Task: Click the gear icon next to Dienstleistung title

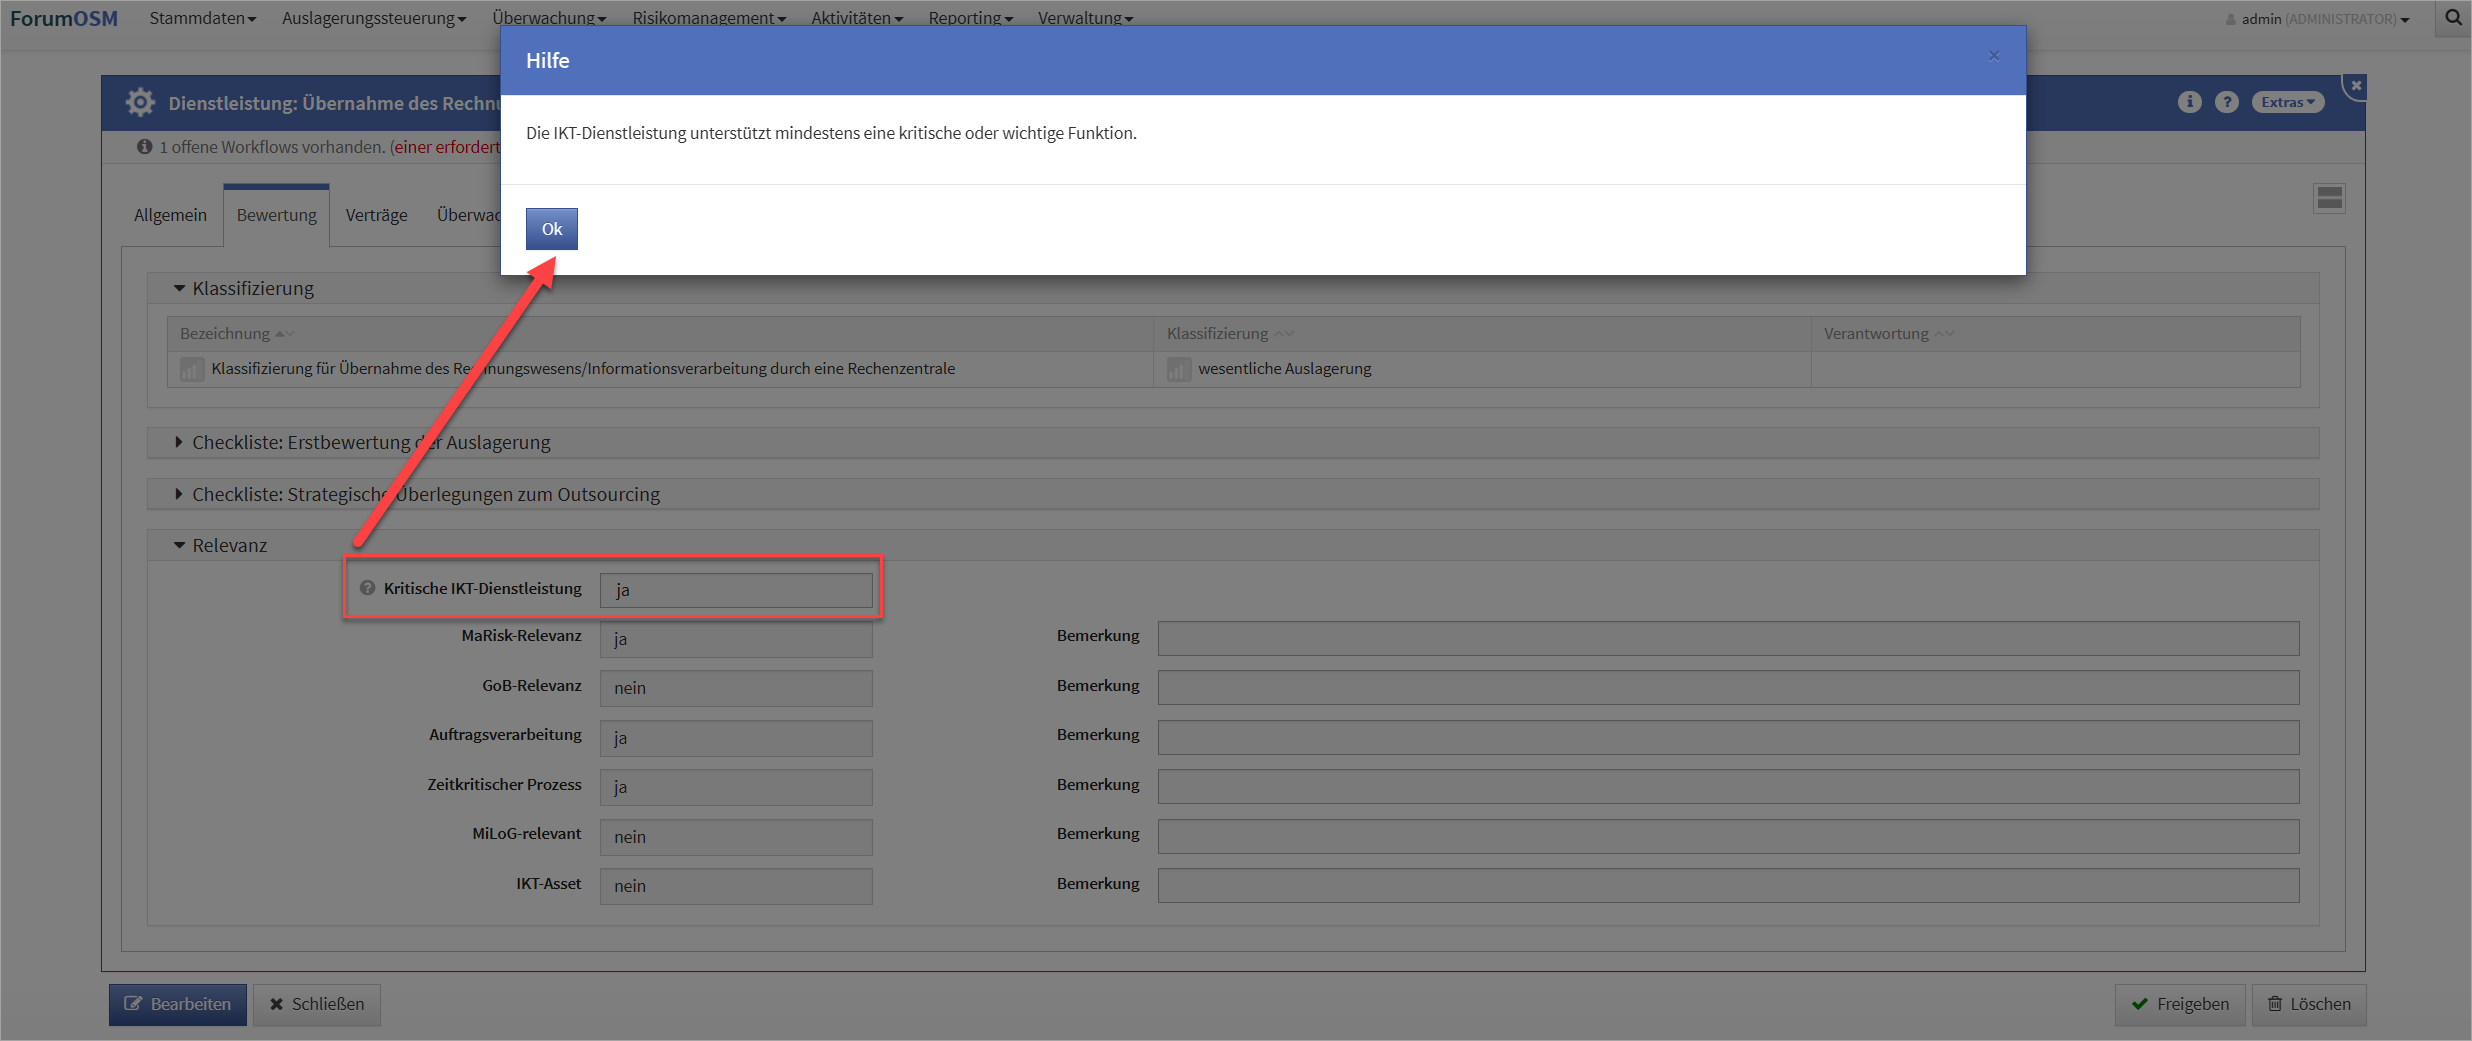Action: point(140,102)
